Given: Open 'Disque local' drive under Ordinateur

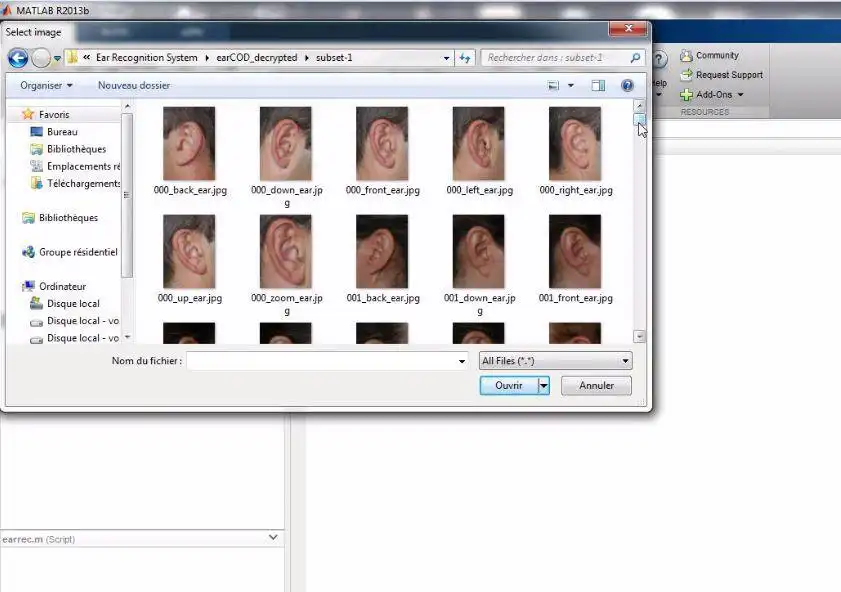Looking at the screenshot, I should pyautogui.click(x=73, y=304).
